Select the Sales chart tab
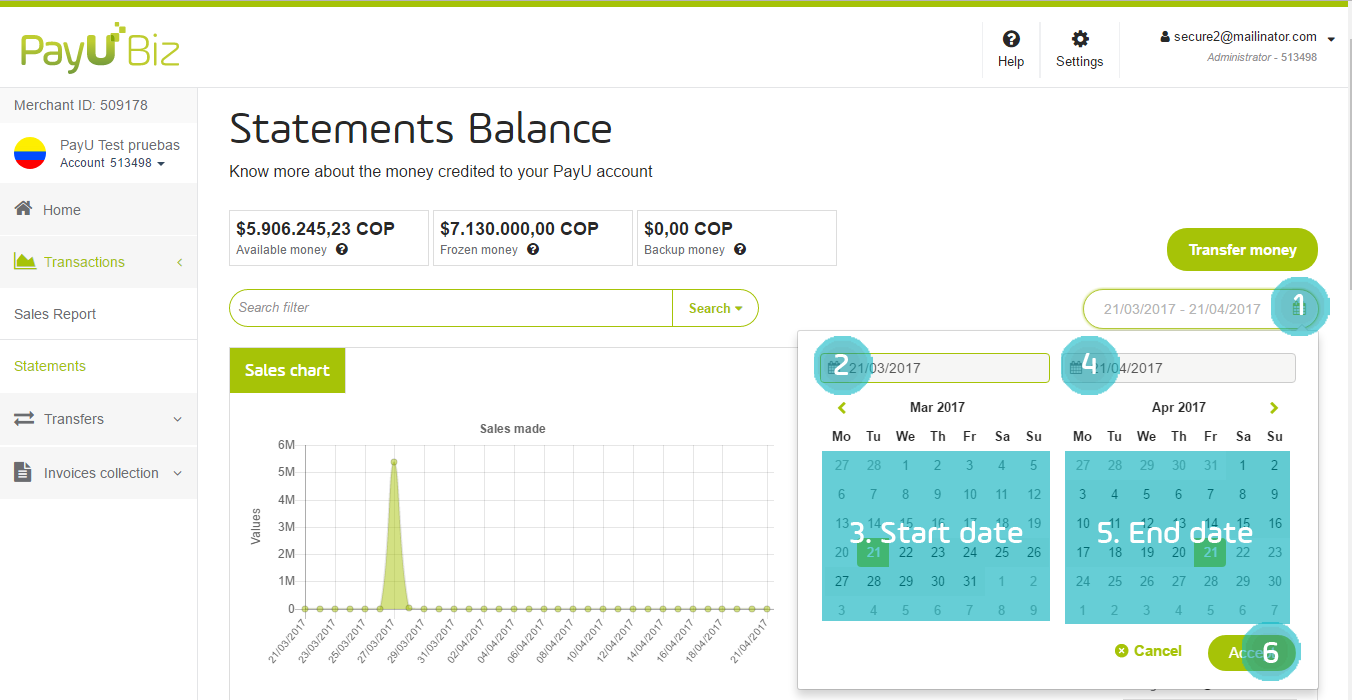 click(287, 370)
